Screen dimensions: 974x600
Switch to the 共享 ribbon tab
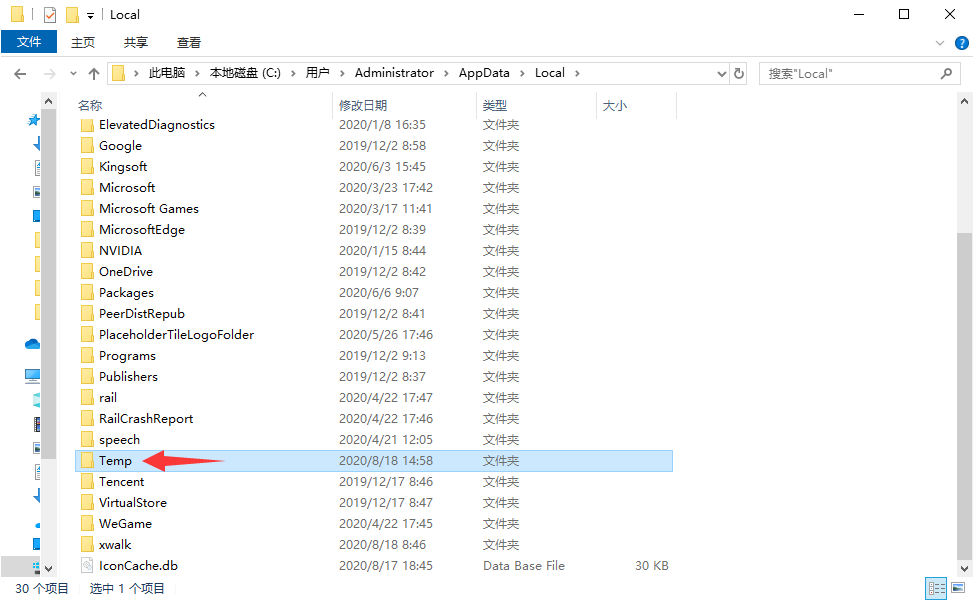(135, 42)
